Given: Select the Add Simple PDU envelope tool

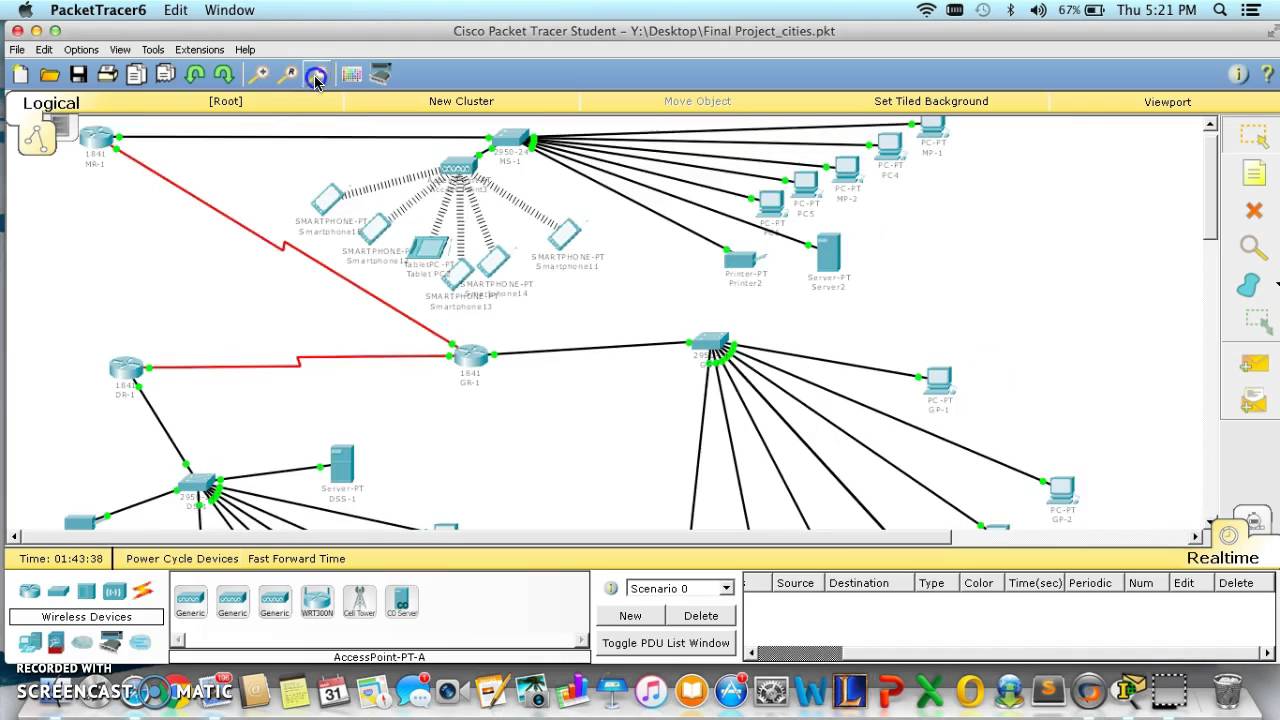Looking at the screenshot, I should tap(1254, 364).
